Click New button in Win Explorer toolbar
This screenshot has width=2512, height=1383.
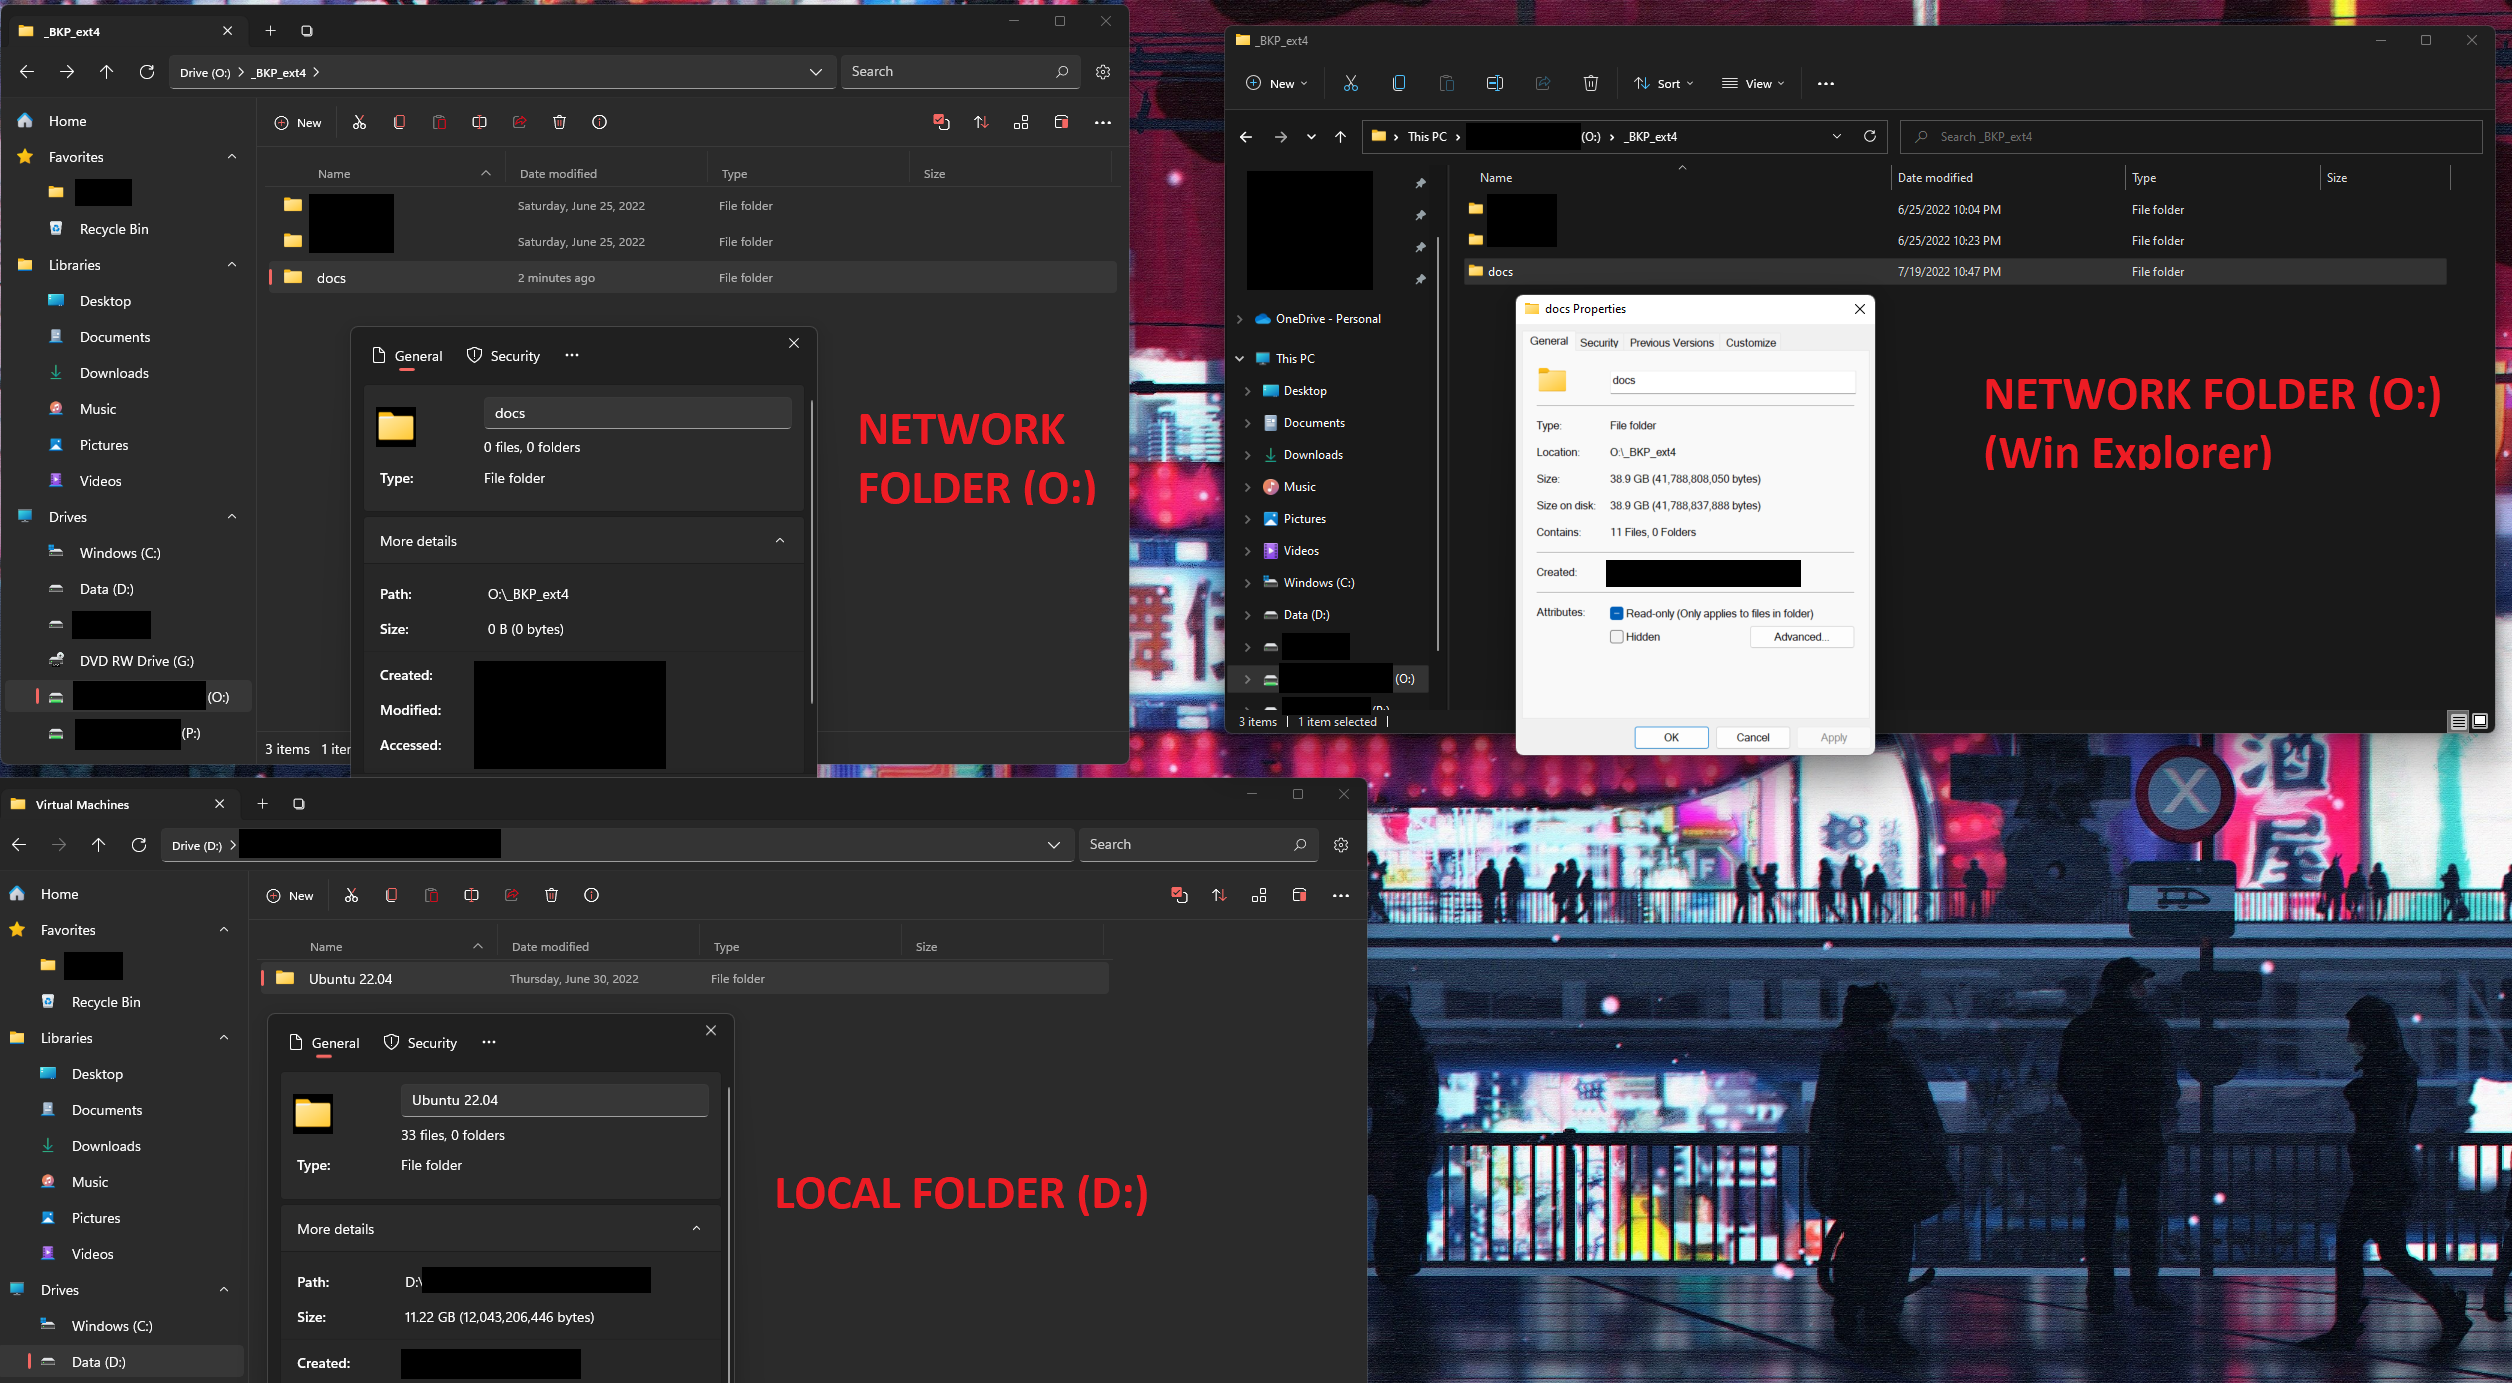(x=1276, y=83)
